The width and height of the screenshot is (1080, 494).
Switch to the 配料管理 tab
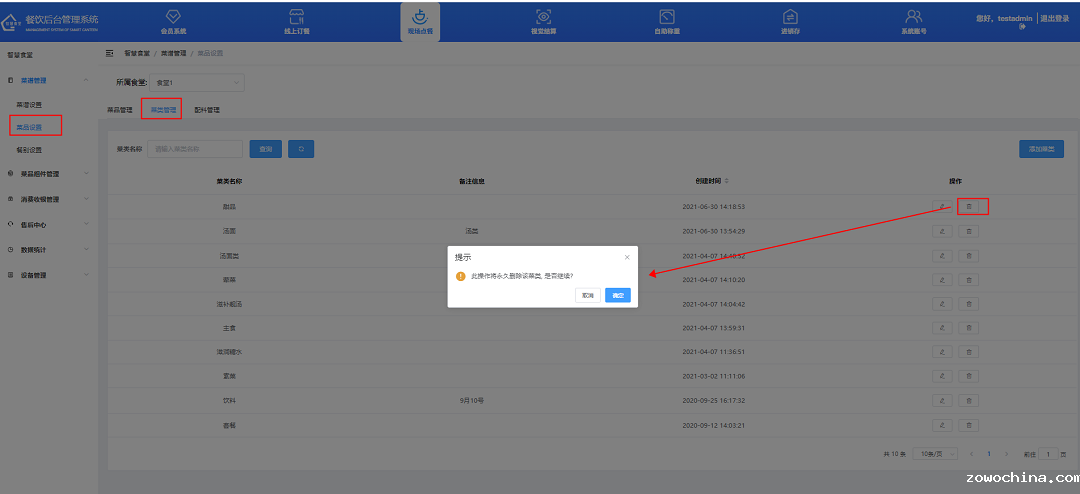207,110
